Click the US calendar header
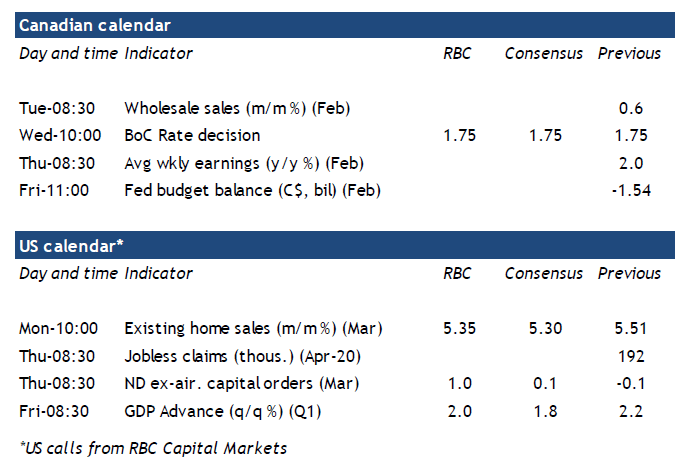 (x=69, y=245)
